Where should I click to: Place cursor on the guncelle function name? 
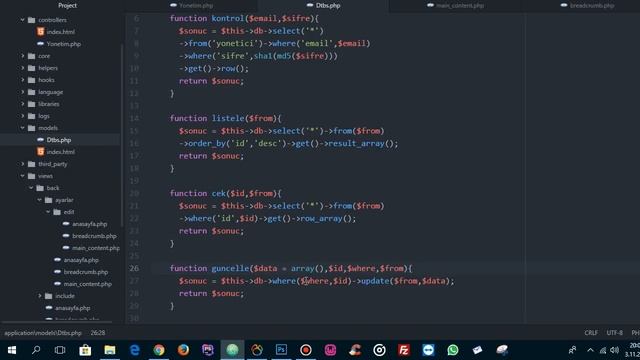click(230, 268)
